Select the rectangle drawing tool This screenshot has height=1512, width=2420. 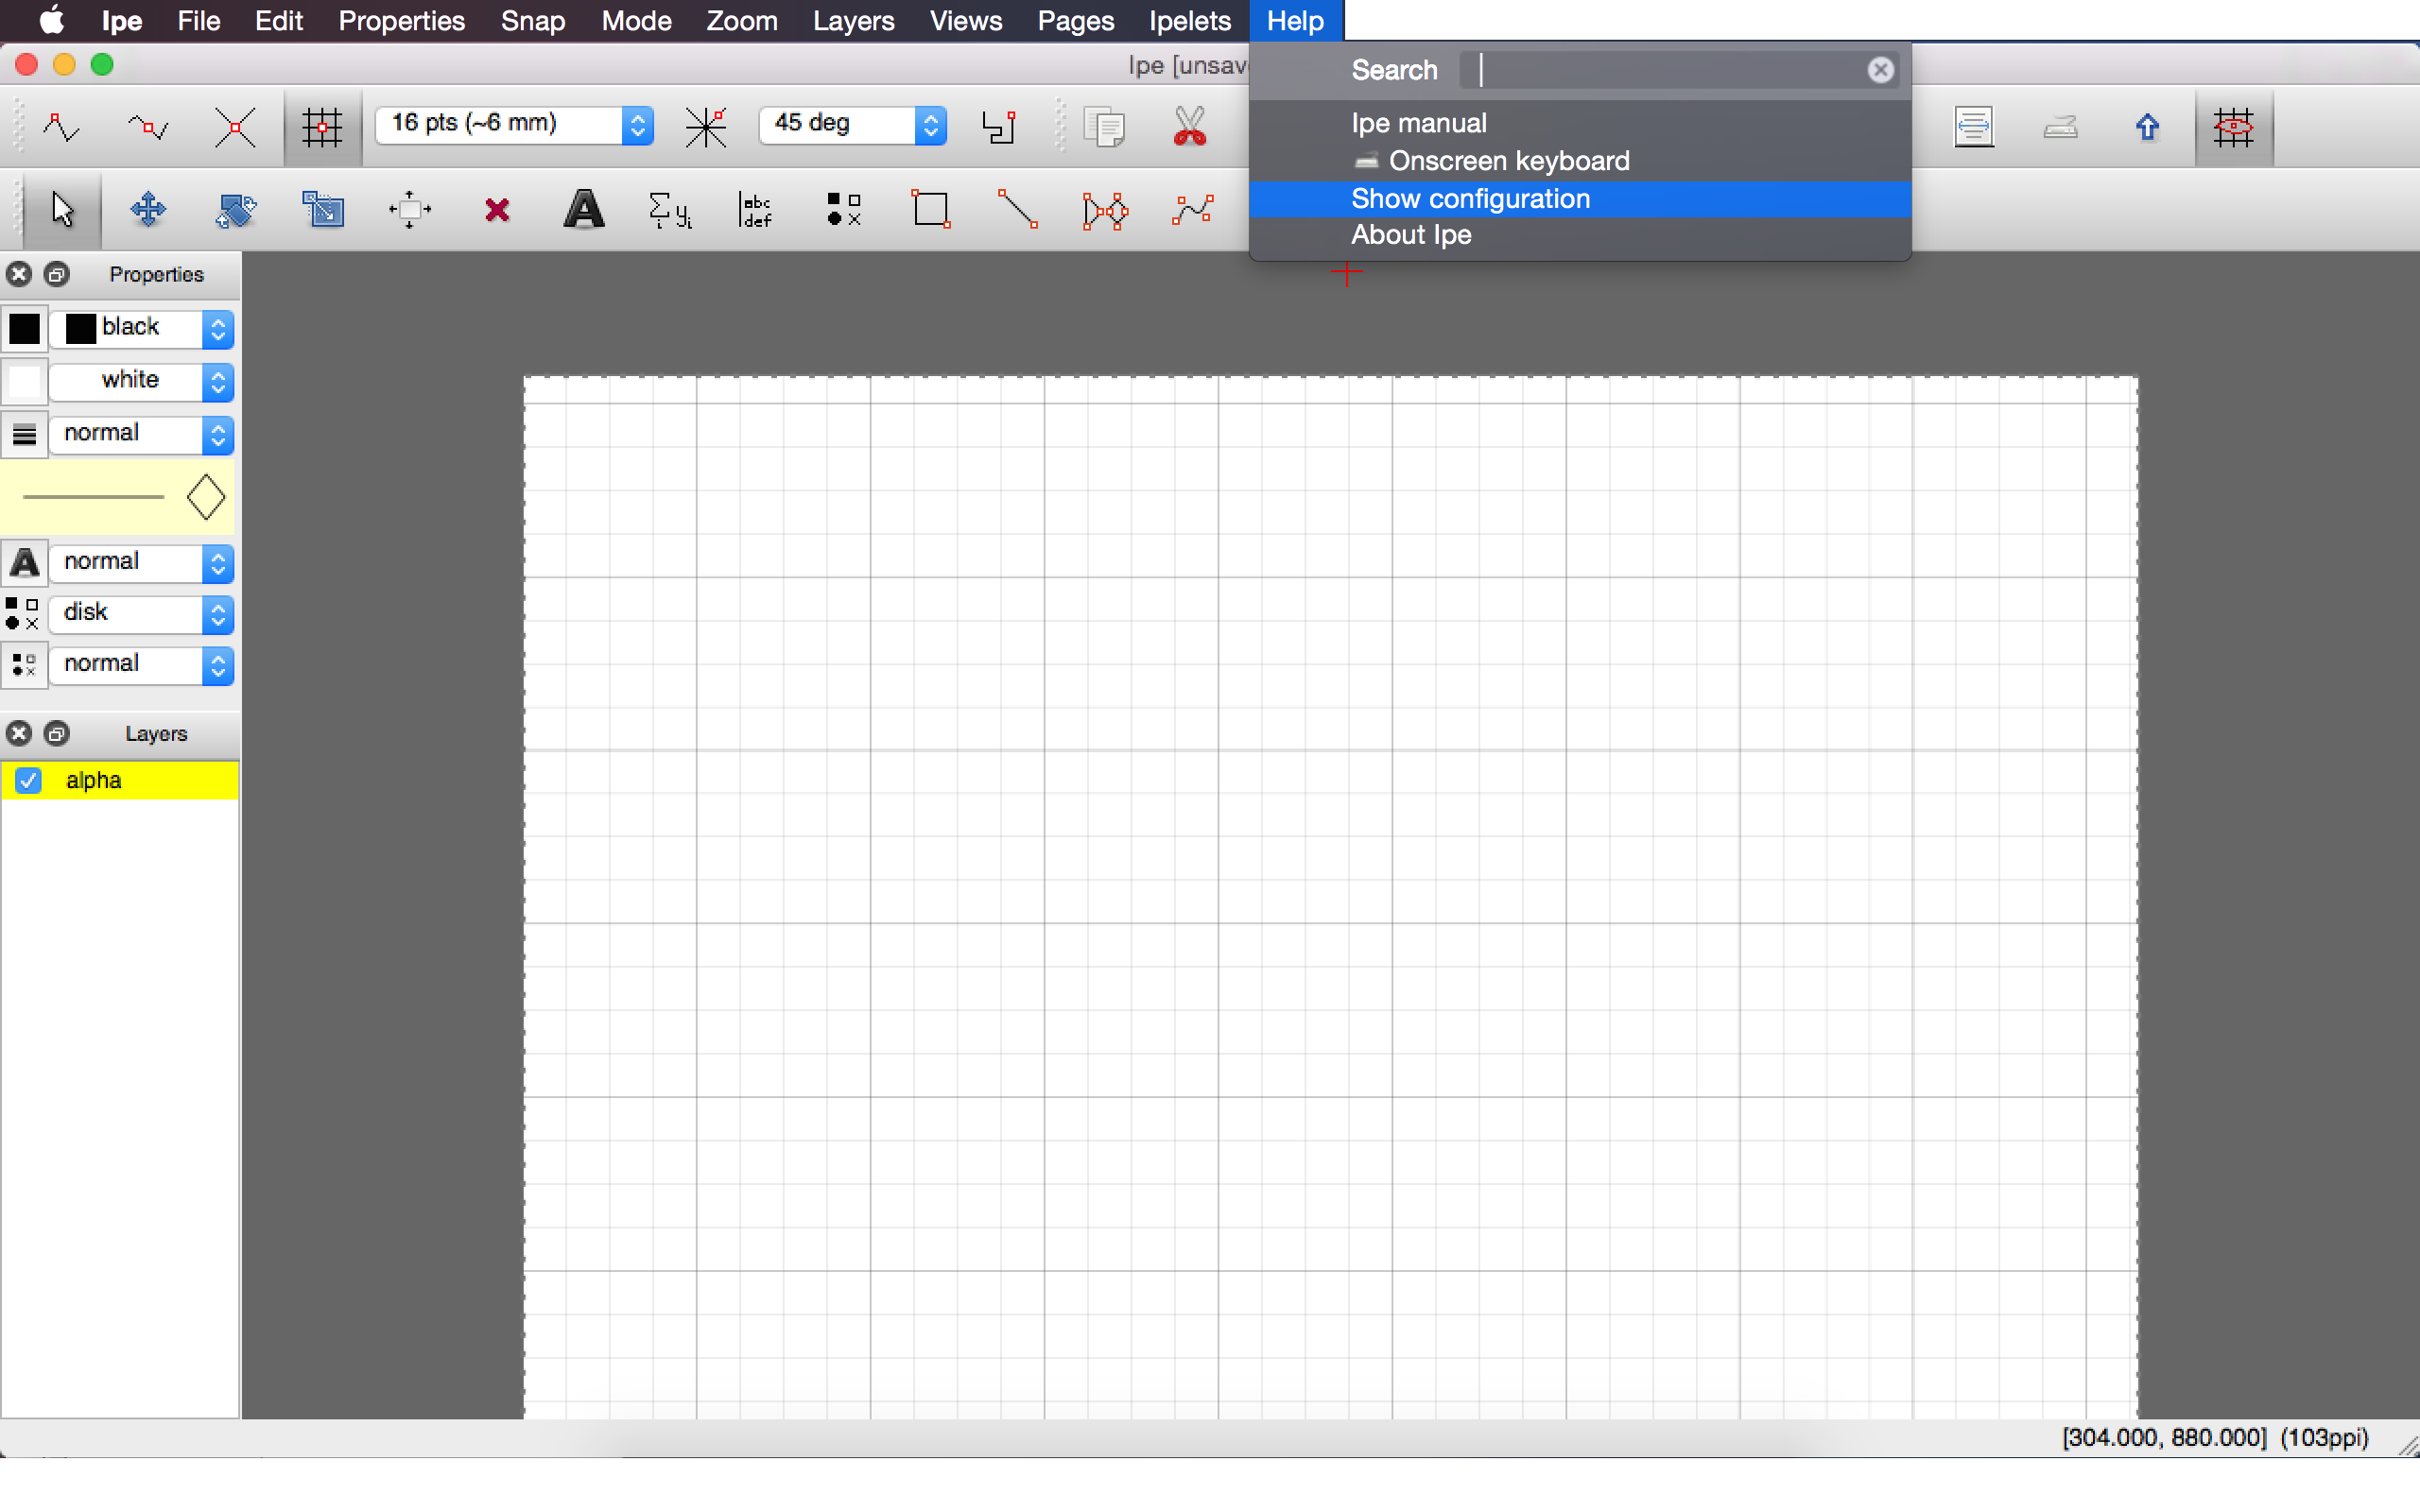click(931, 210)
